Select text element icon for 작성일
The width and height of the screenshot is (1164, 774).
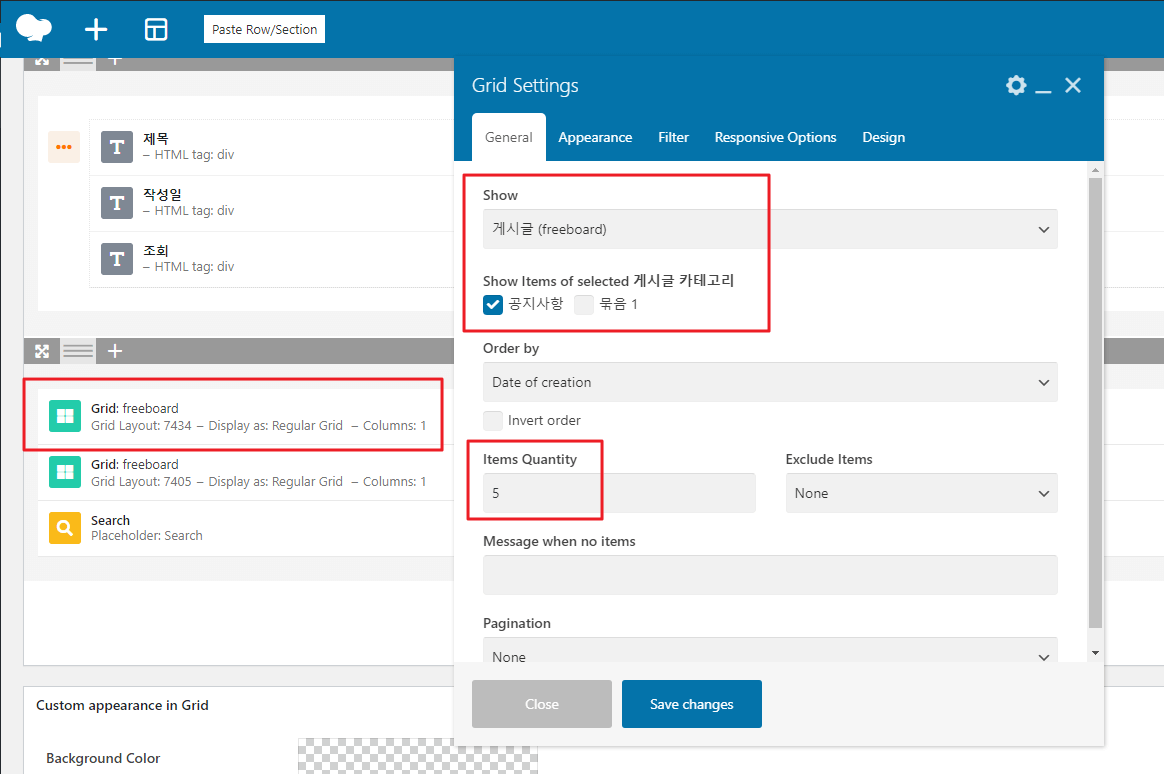click(117, 203)
